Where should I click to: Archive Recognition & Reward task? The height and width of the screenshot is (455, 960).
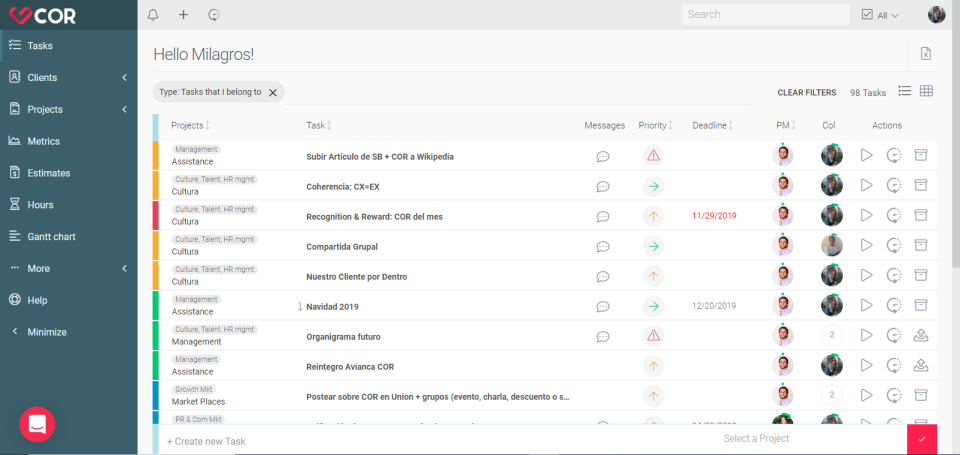click(920, 215)
